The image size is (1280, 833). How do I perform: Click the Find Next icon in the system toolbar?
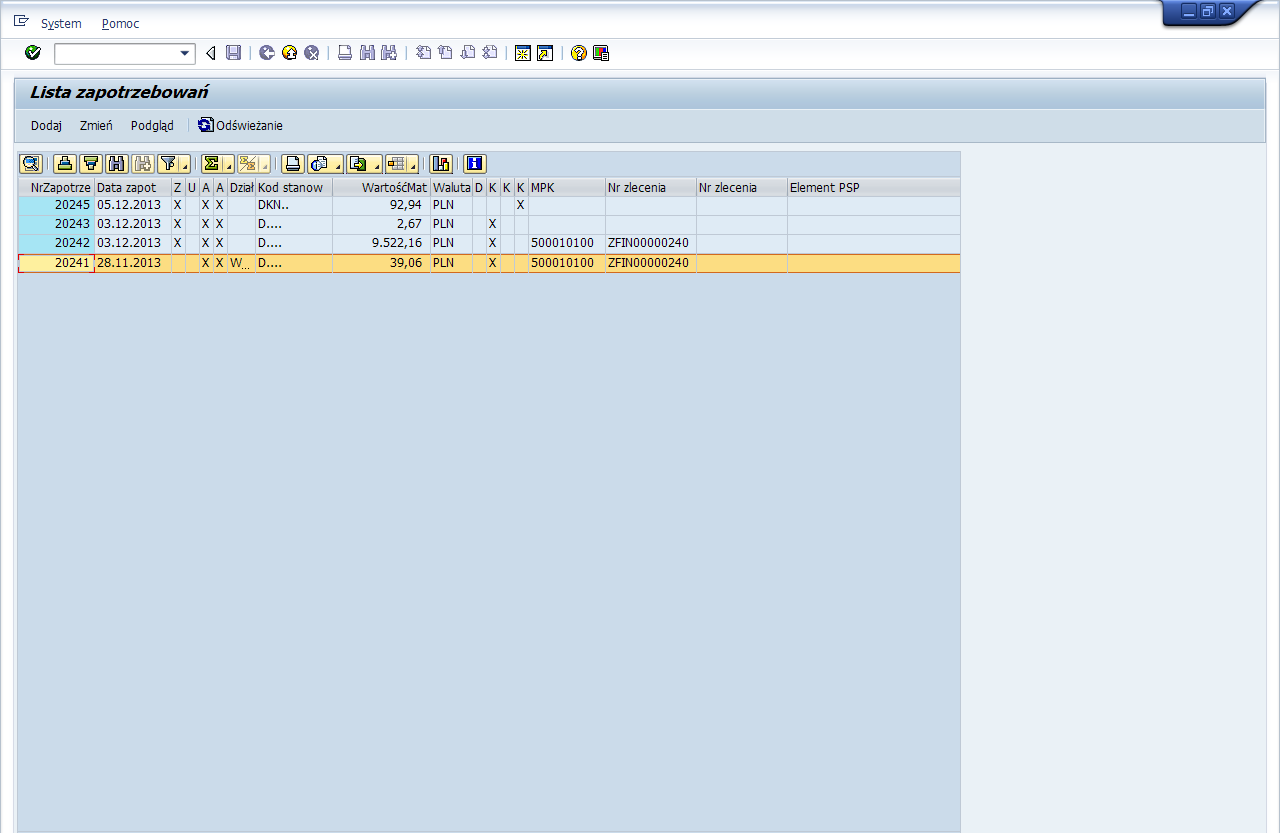click(389, 53)
